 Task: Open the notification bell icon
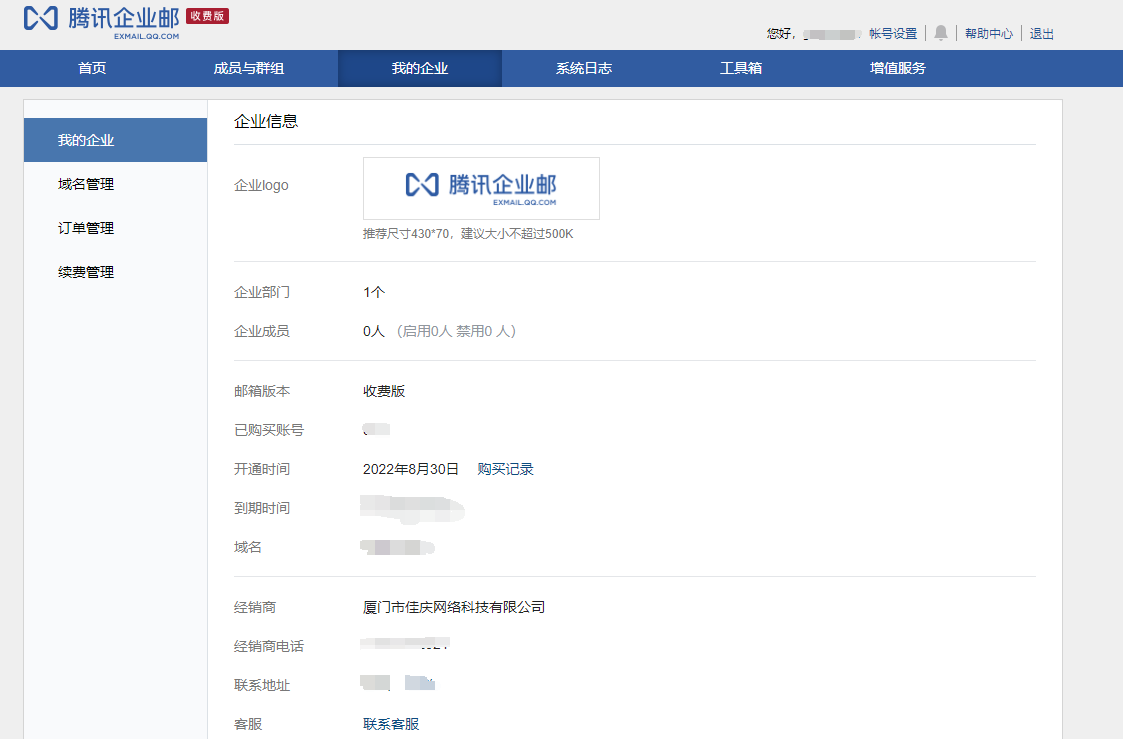point(941,33)
